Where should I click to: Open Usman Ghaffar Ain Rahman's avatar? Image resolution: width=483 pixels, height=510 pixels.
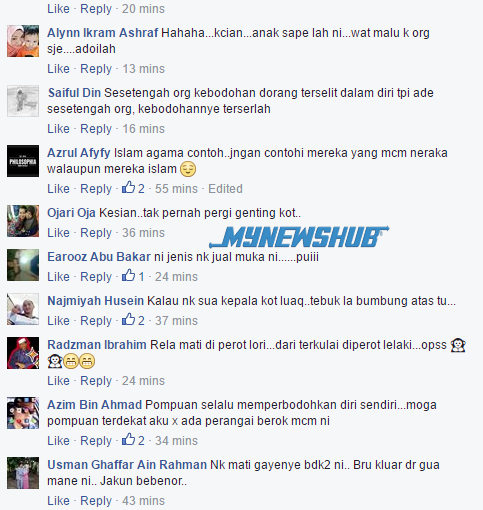pos(23,473)
